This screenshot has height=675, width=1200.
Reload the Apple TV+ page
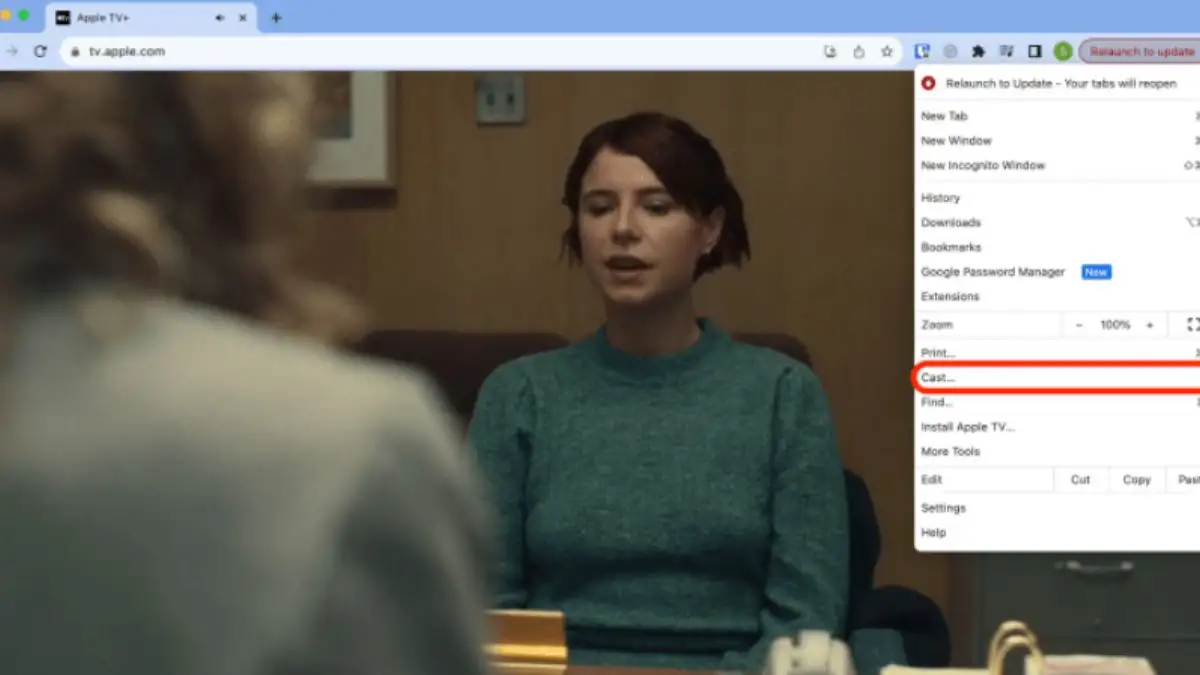(x=40, y=51)
